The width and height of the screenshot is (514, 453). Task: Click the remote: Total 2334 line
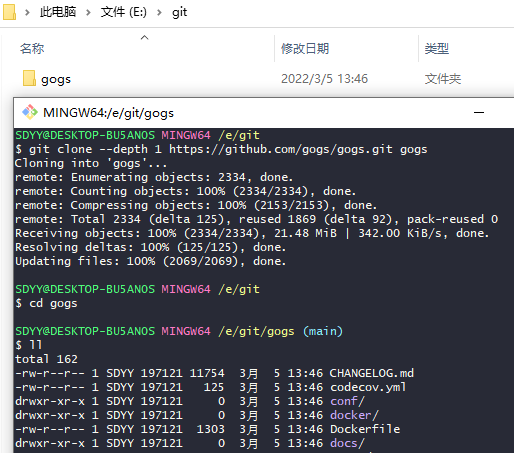point(256,219)
